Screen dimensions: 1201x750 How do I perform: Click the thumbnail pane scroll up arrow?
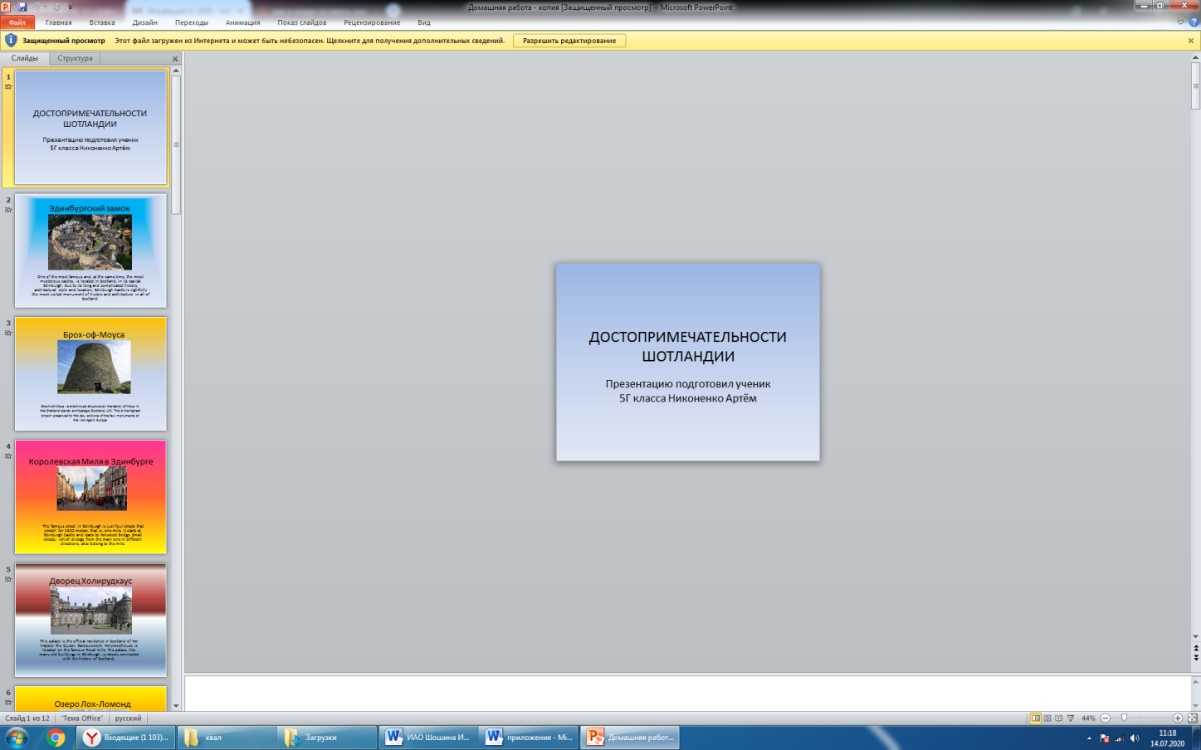point(176,72)
